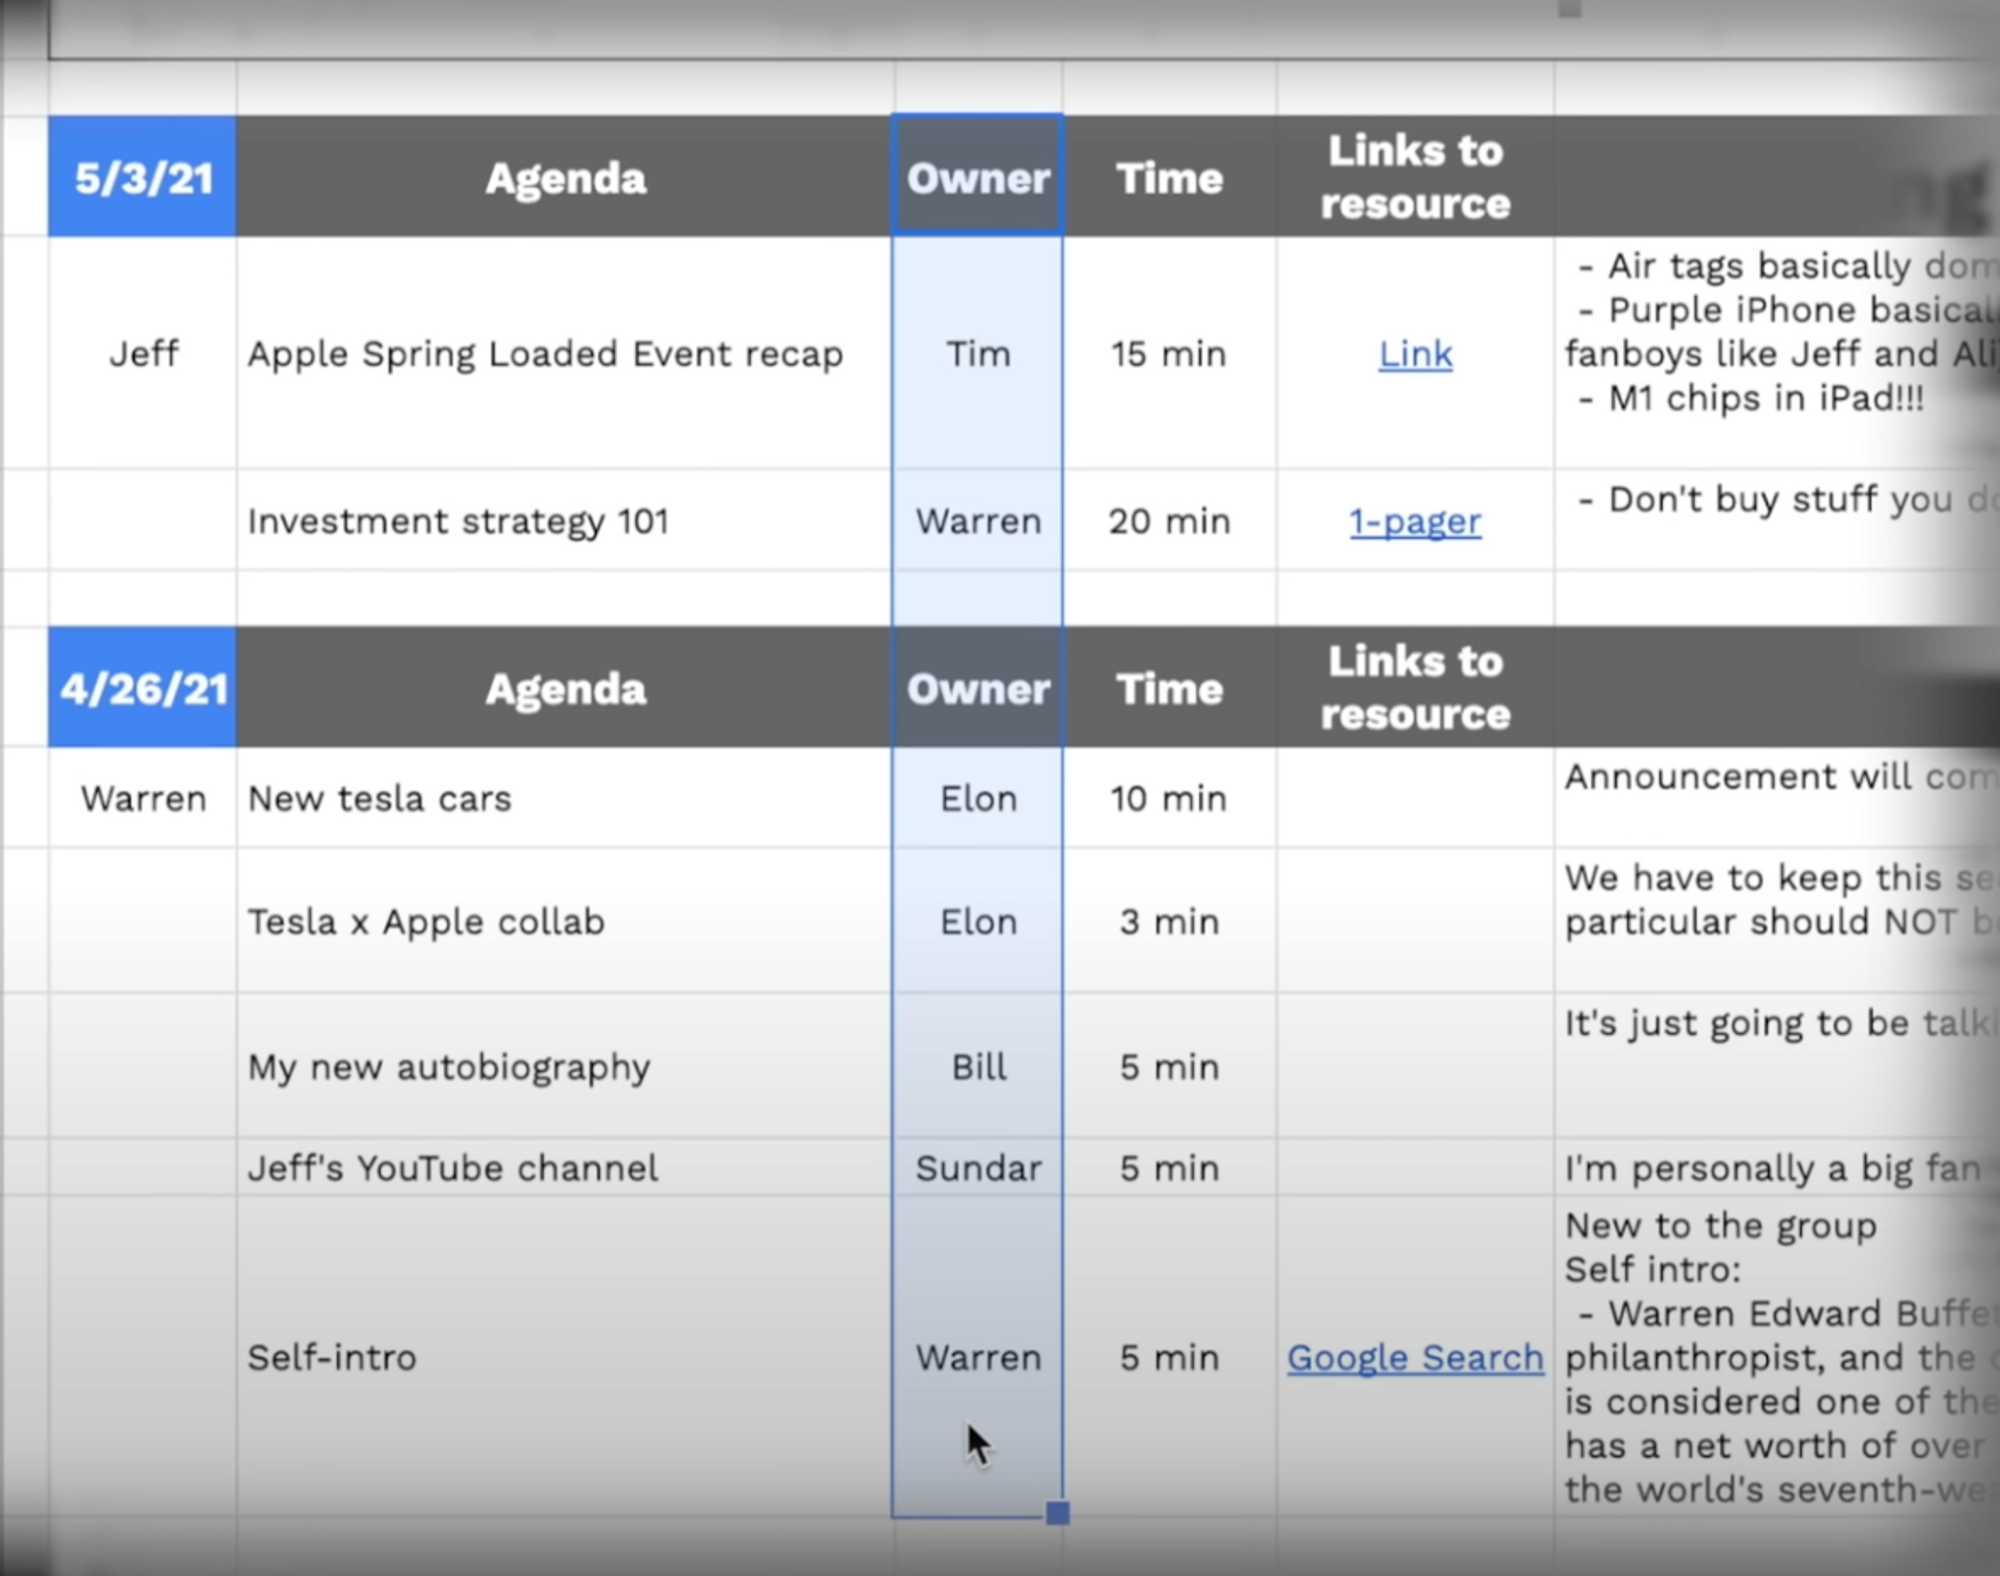Select 'Elon' owner of New tesla cars
The width and height of the screenshot is (2000, 1576).
[x=978, y=798]
